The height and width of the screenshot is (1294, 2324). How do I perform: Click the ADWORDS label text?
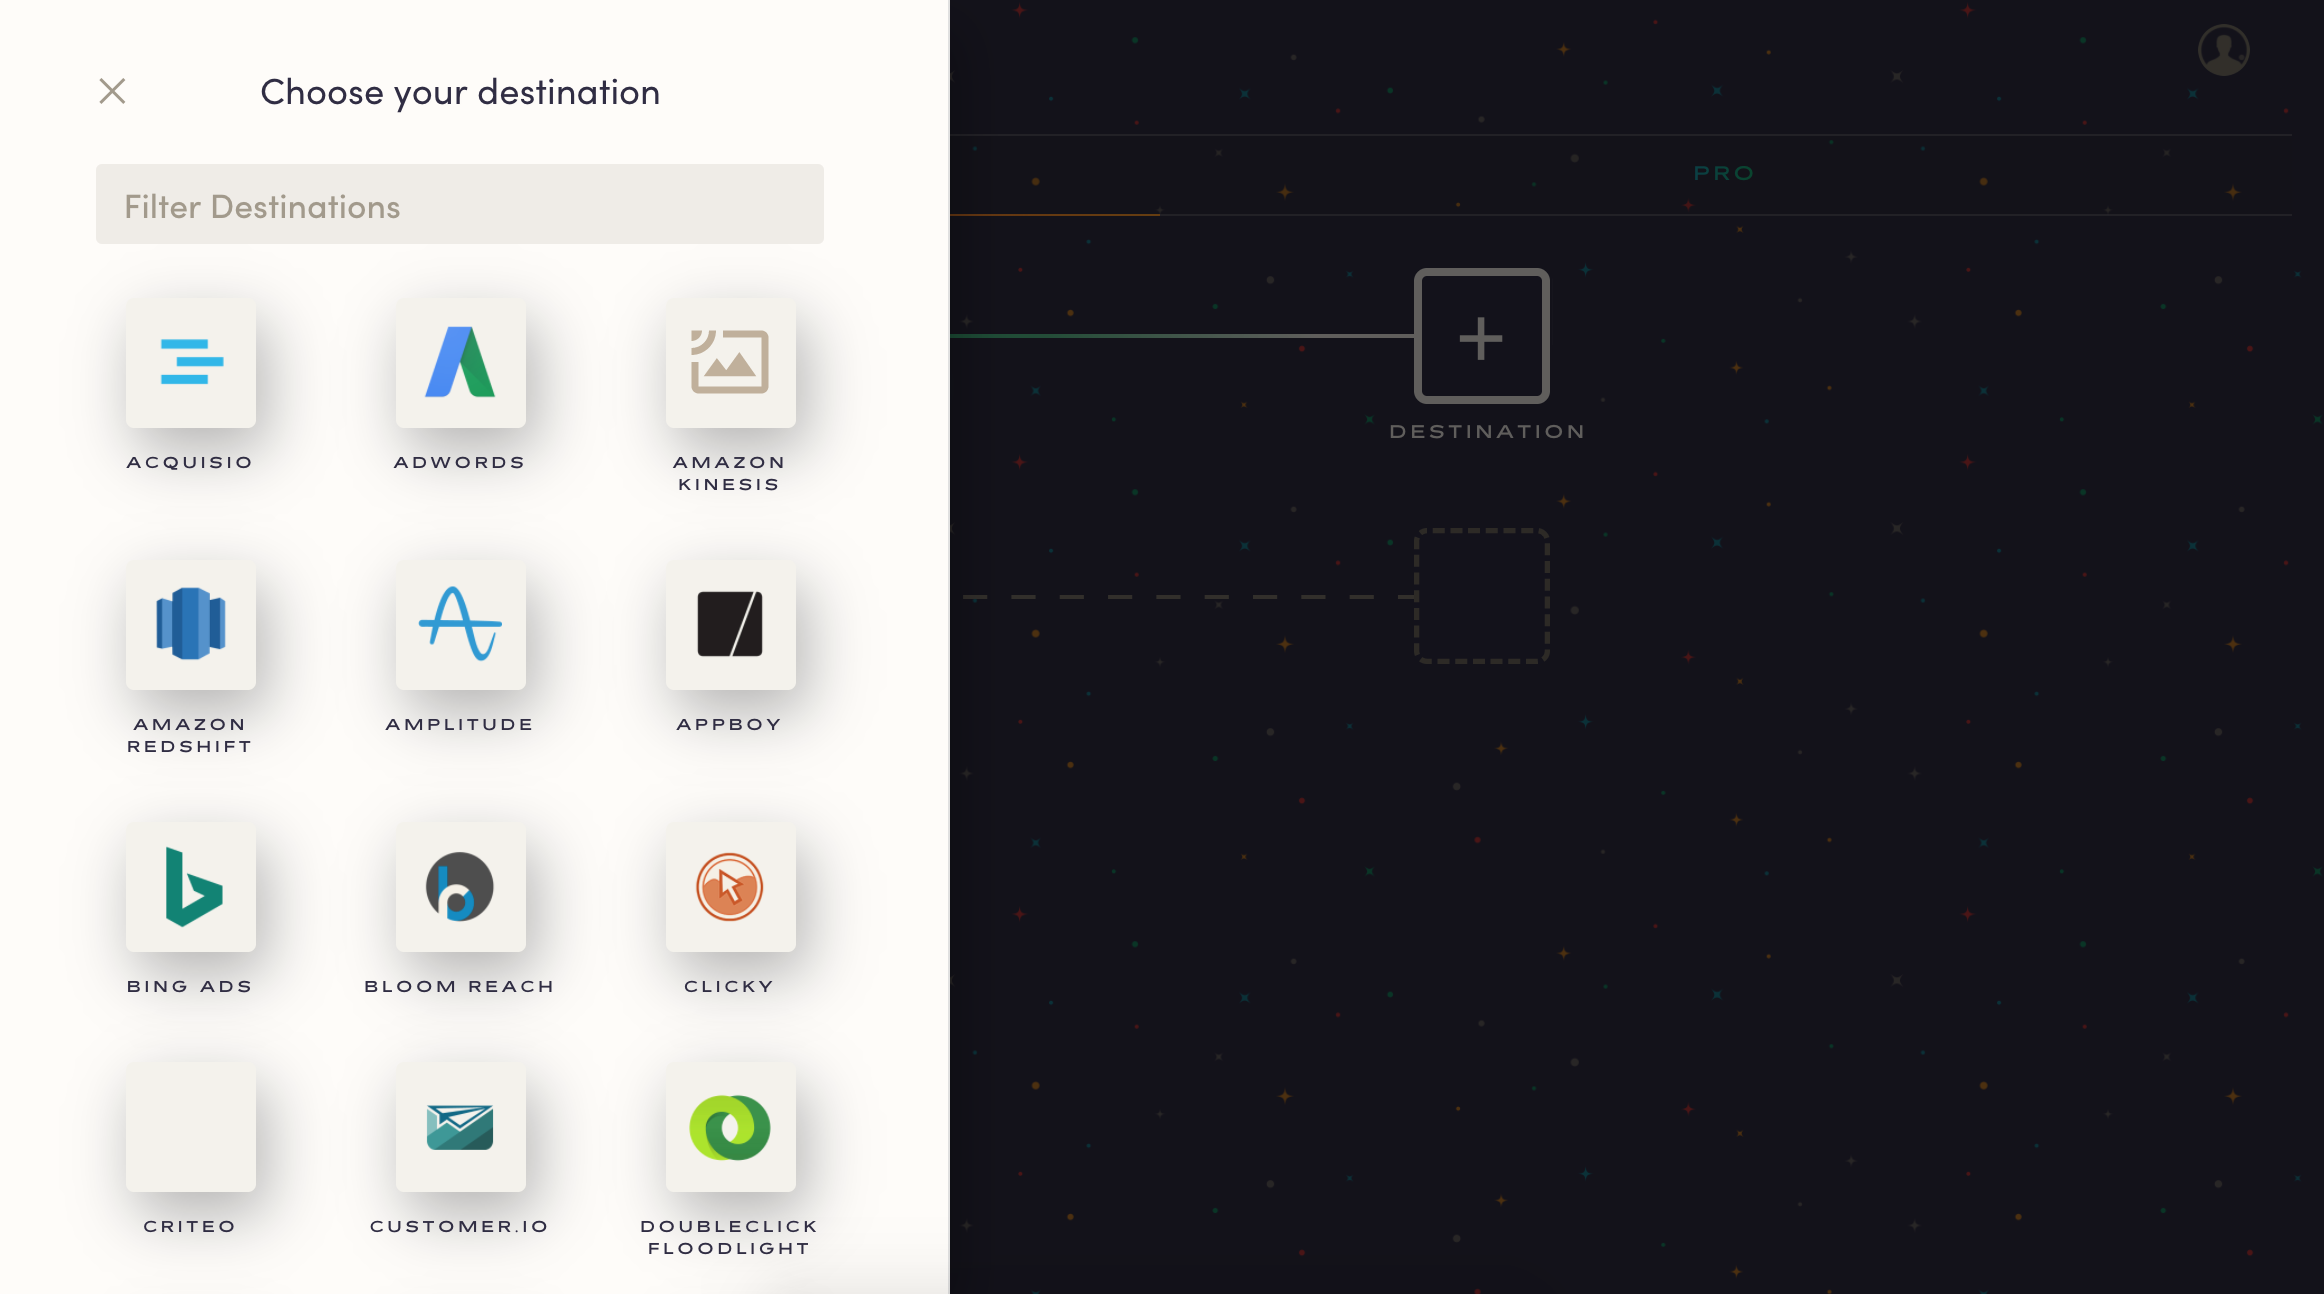pos(460,463)
